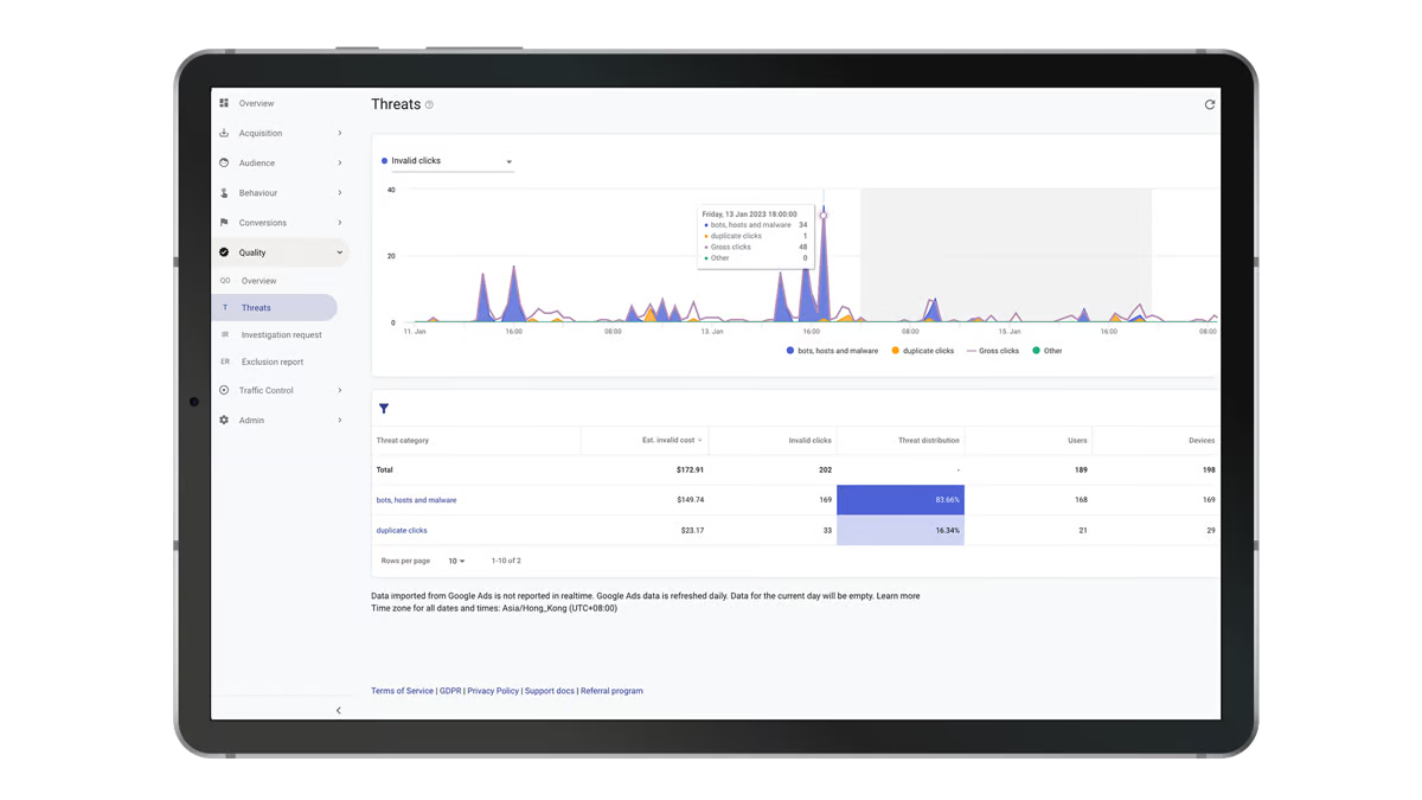
Task: Click the Acquisition download icon in sidebar
Action: 224,133
